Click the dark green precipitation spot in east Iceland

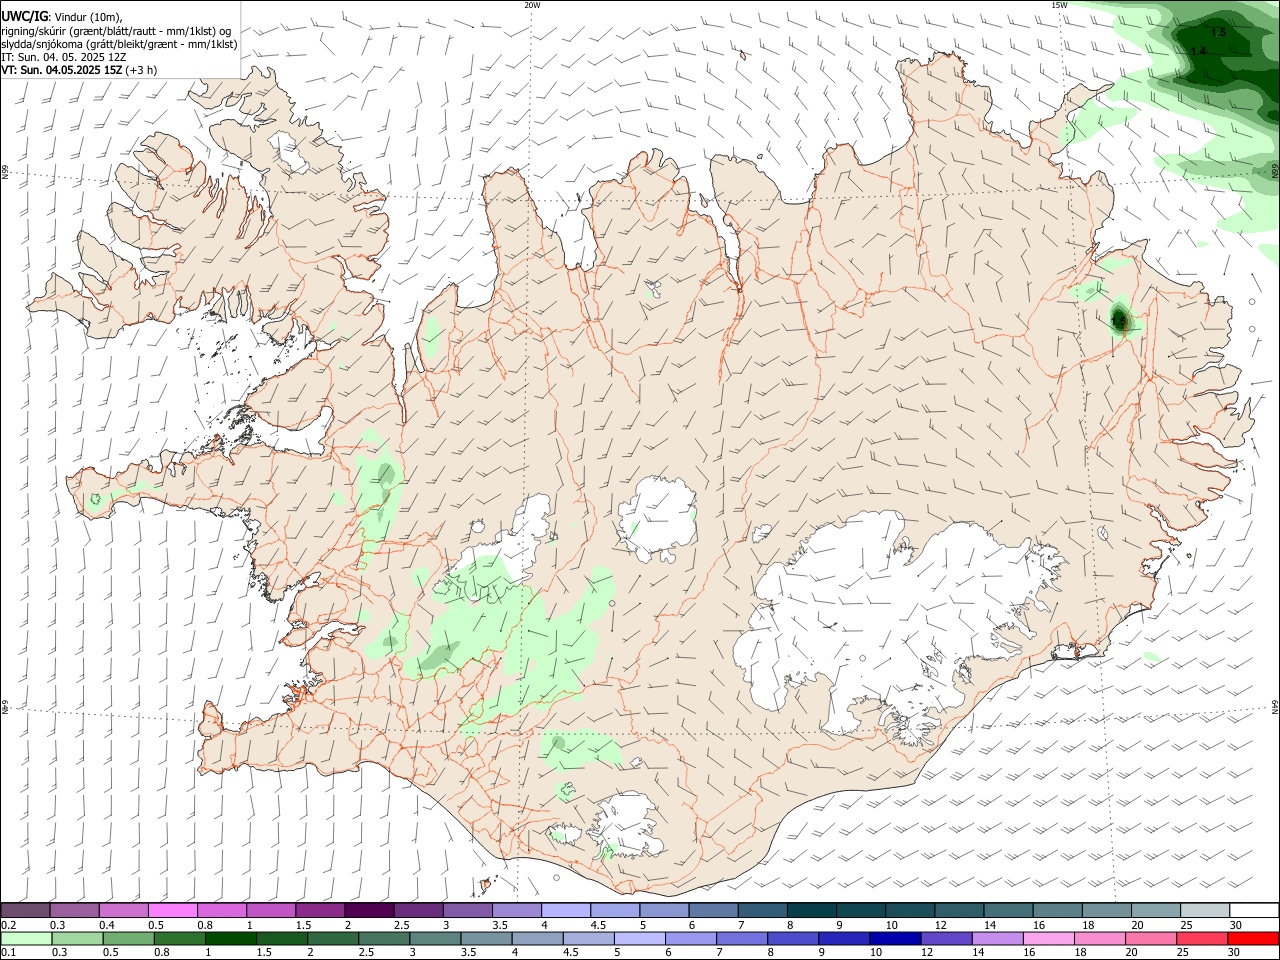point(1119,320)
